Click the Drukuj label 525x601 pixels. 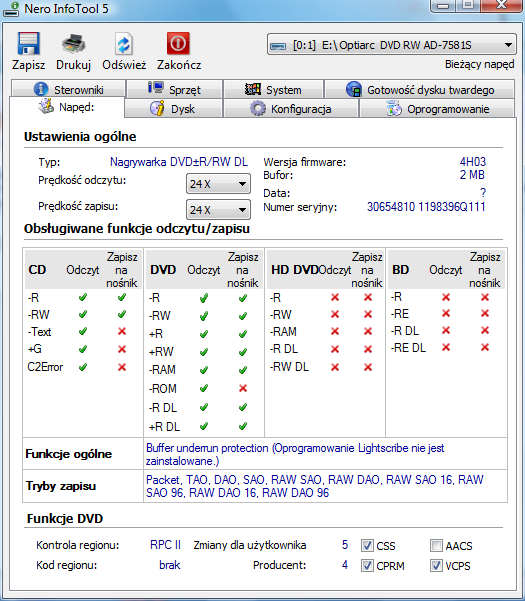click(x=73, y=65)
